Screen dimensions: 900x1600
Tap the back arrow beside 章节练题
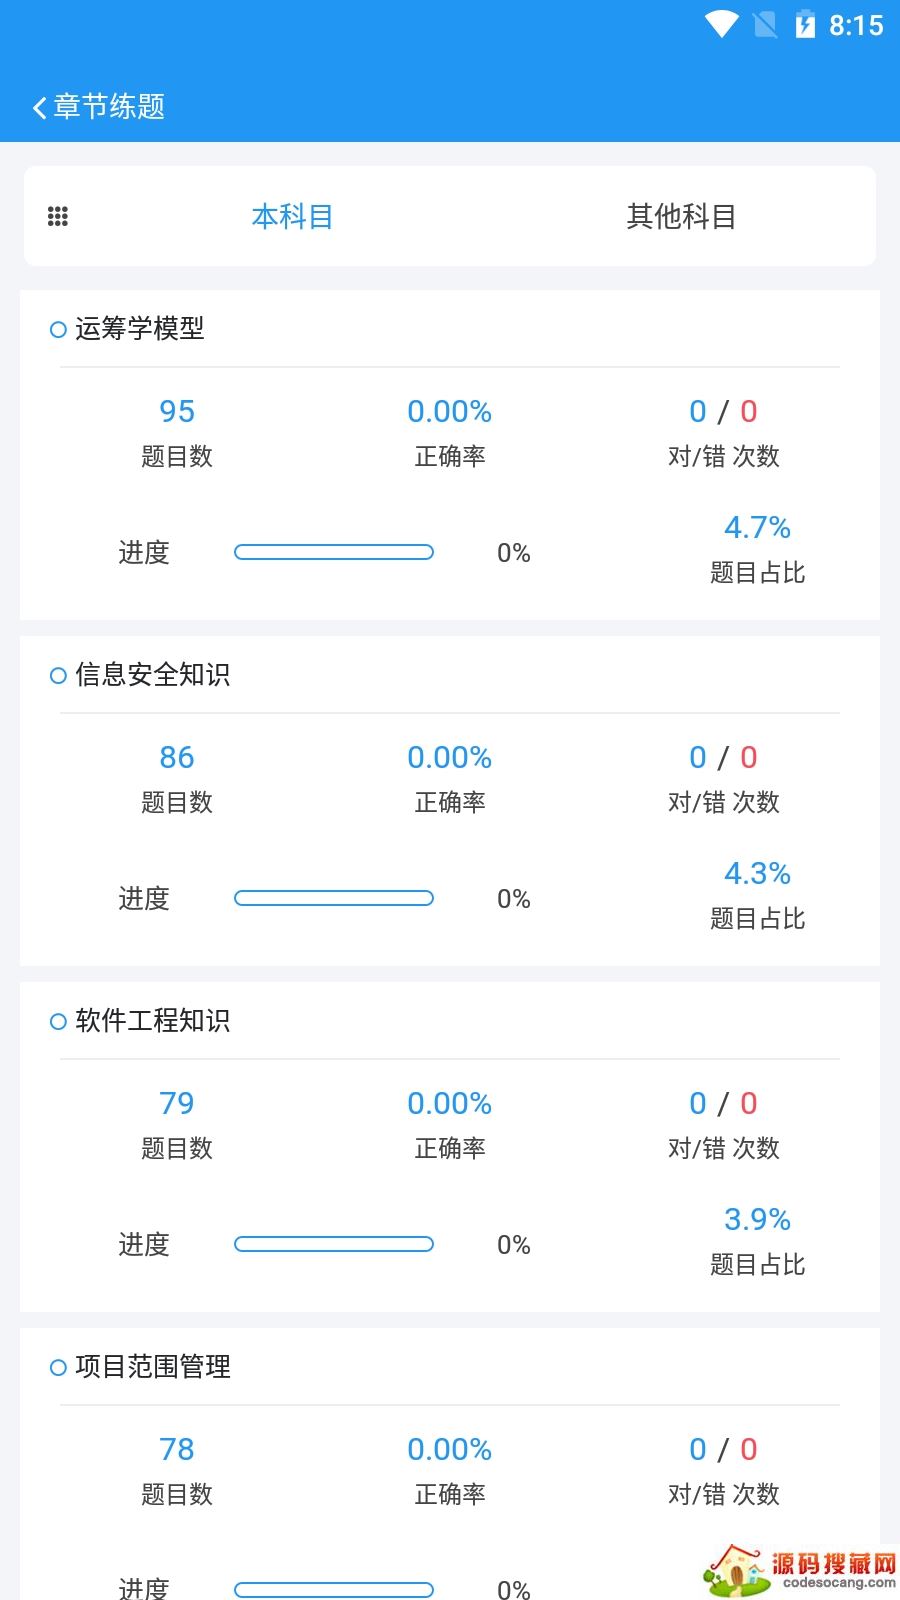point(40,107)
